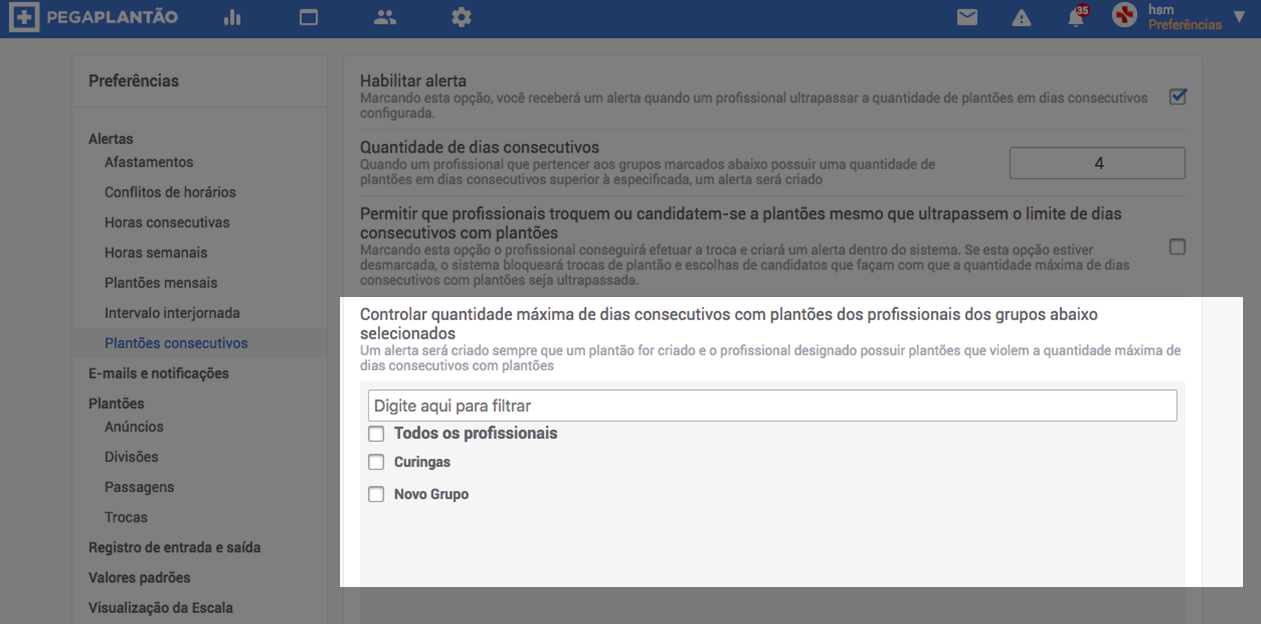Select Anúncios in sidebar
Image resolution: width=1261 pixels, height=624 pixels.
click(134, 427)
